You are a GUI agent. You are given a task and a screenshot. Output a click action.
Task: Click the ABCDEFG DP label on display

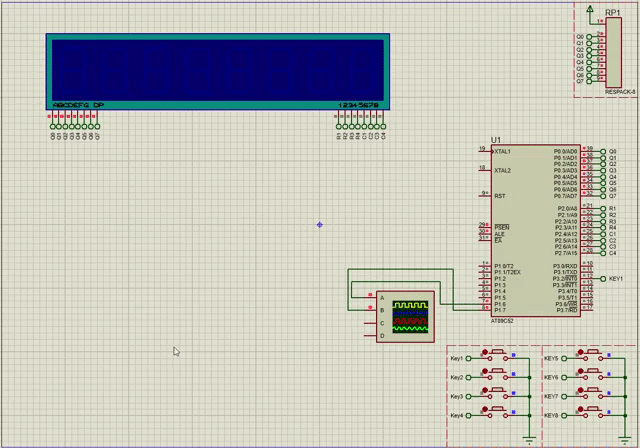[x=78, y=105]
